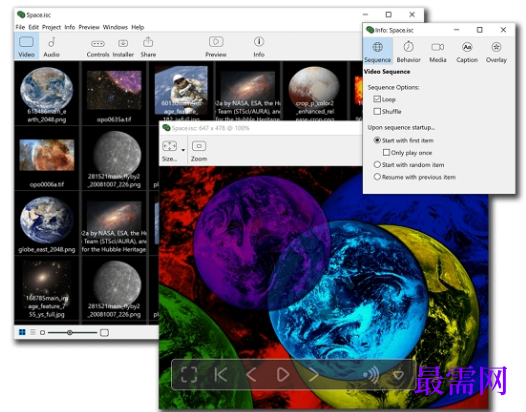
Task: Select the Video toolbar button
Action: [x=26, y=46]
